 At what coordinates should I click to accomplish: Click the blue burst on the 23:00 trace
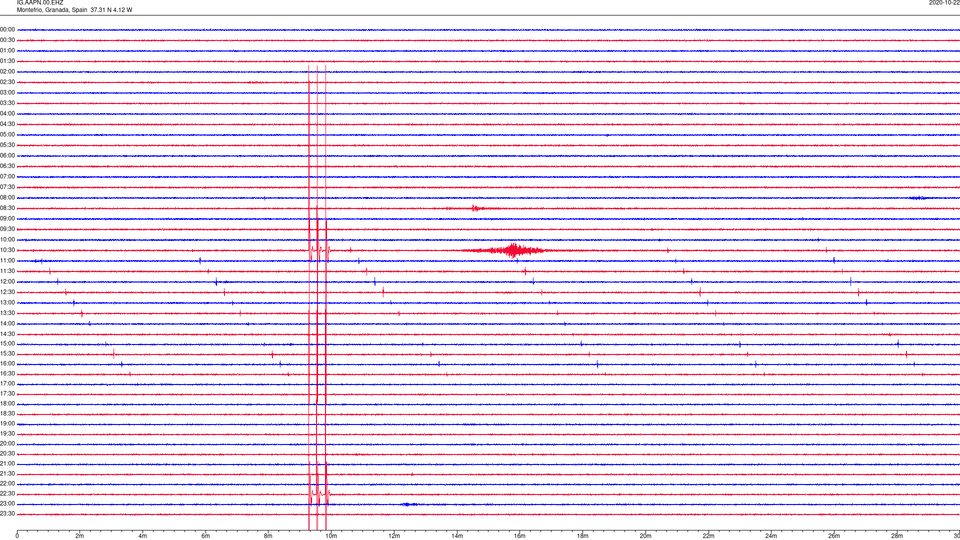(409, 504)
